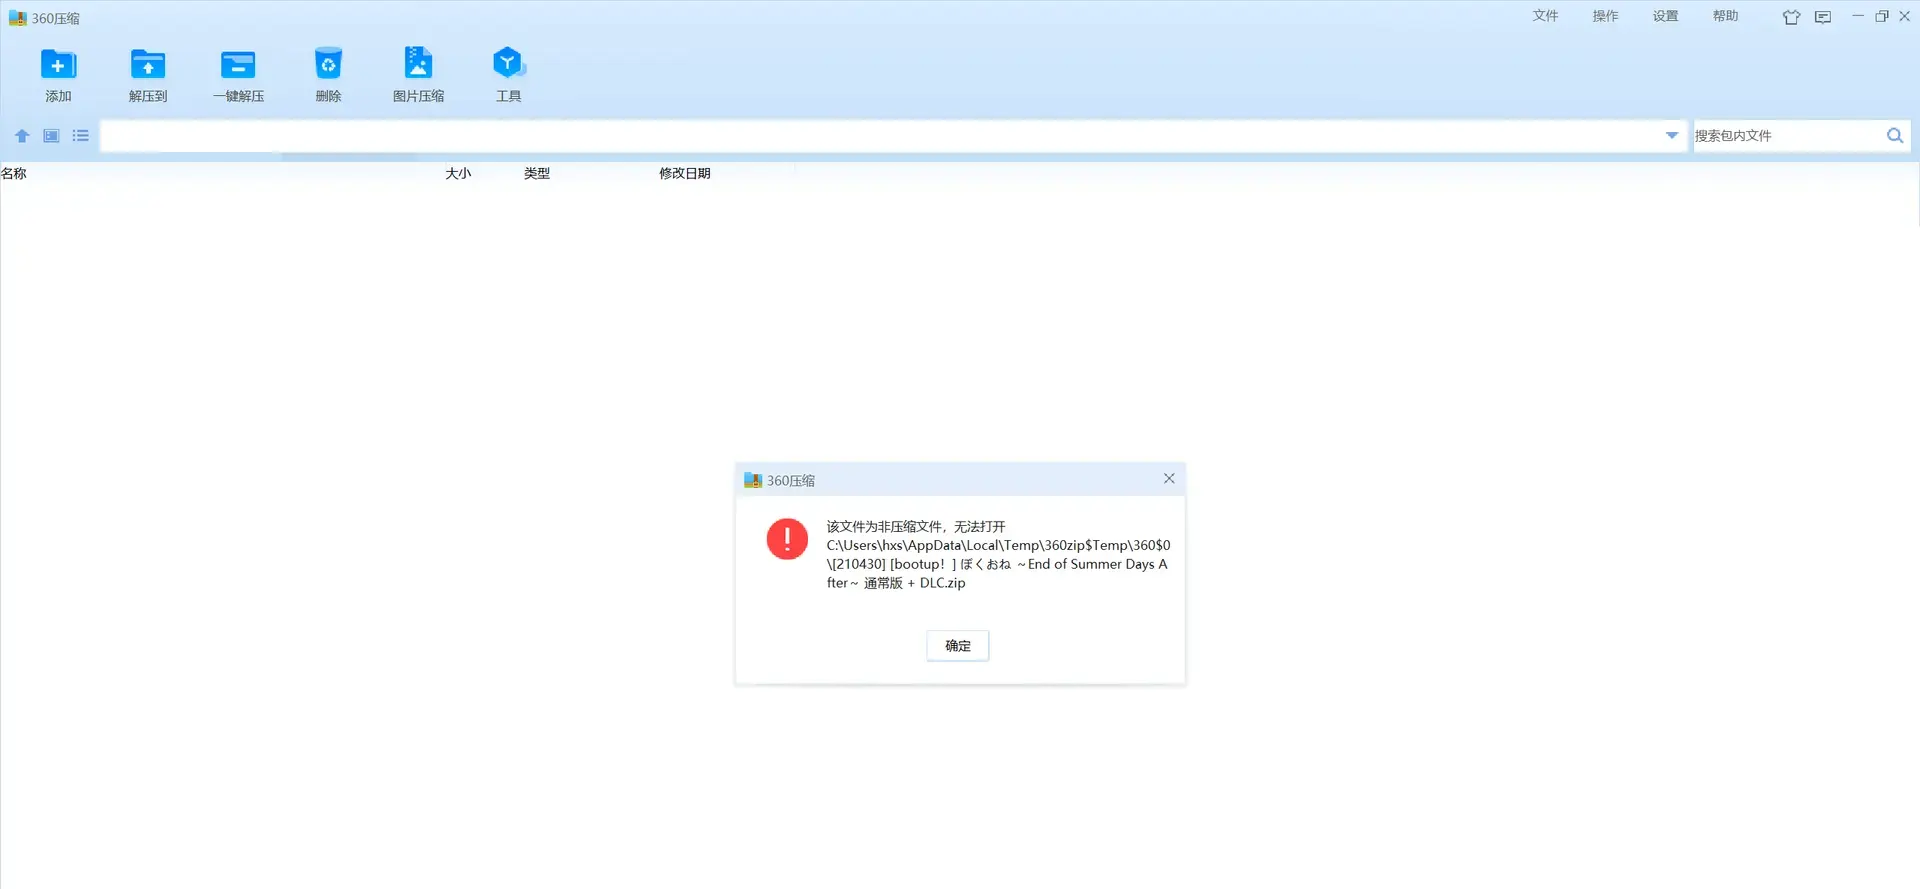Viewport: 1920px width, 889px height.
Task: Open the 图片压缩 image compression tool
Action: click(418, 63)
